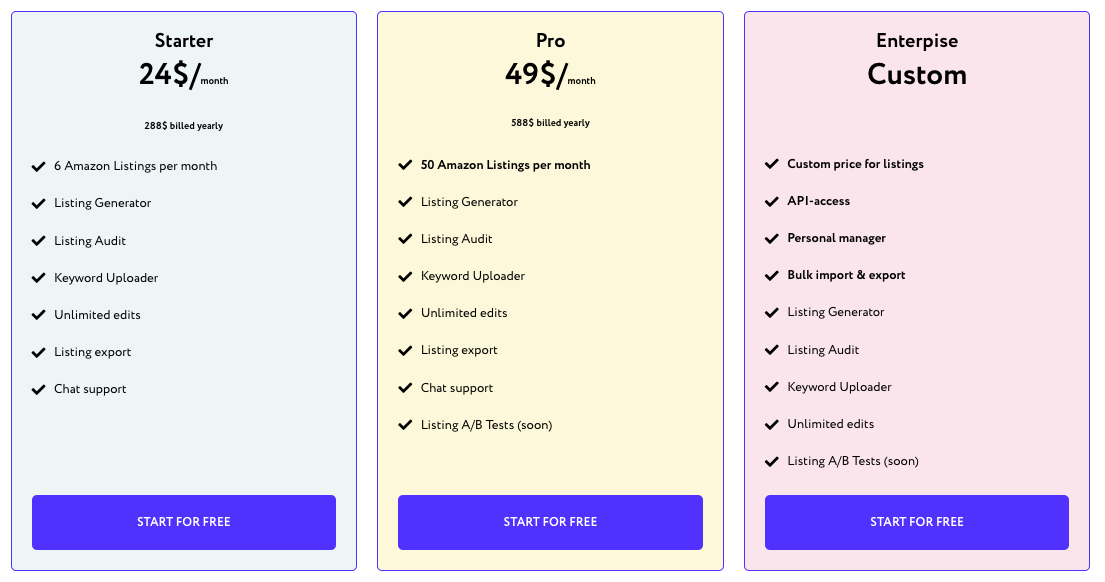Image resolution: width=1105 pixels, height=582 pixels.
Task: Click the Enterprise plan START FOR FREE button
Action: tap(917, 522)
